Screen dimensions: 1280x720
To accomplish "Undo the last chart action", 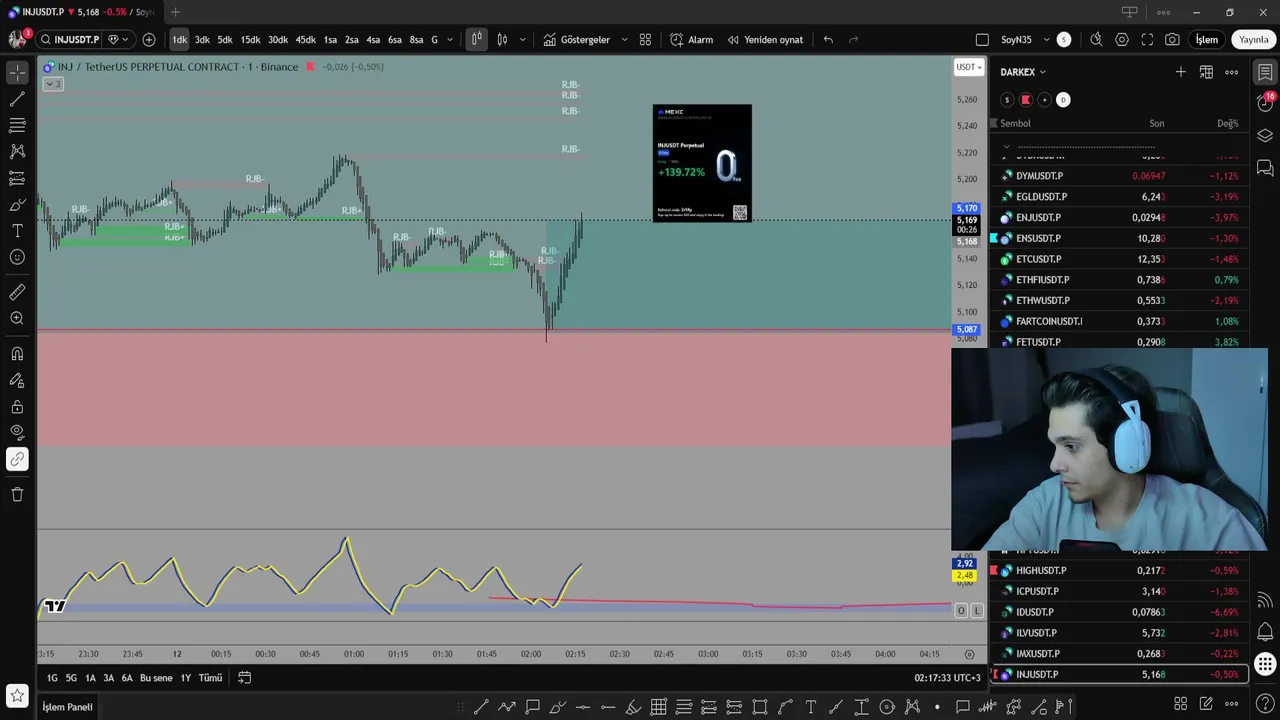I will 828,40.
